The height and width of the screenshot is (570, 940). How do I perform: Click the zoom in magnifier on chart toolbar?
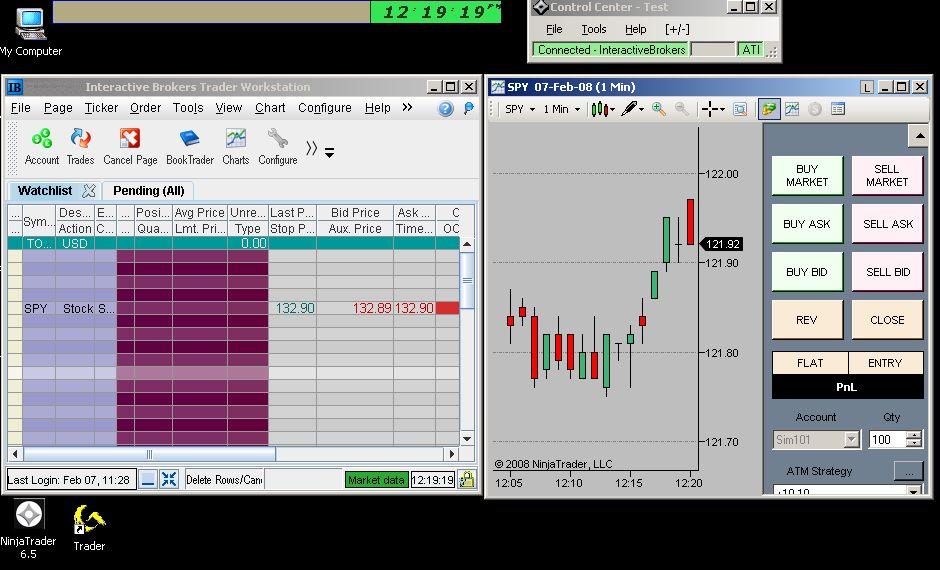tap(659, 109)
